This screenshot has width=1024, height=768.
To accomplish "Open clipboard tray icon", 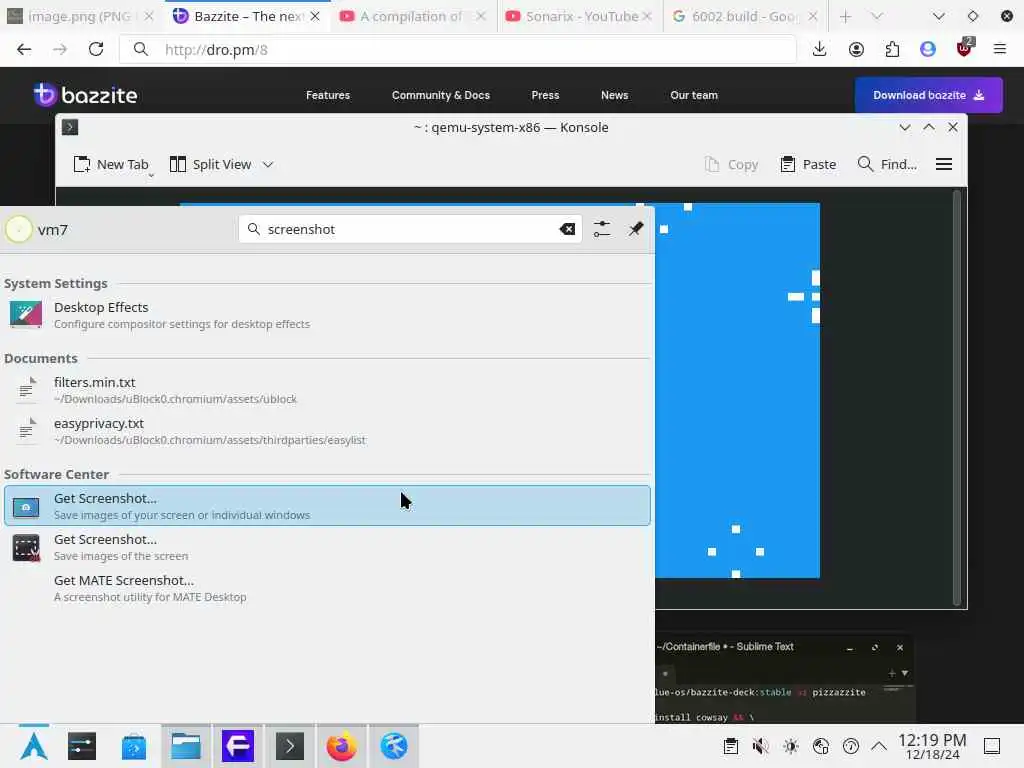I will tap(731, 746).
